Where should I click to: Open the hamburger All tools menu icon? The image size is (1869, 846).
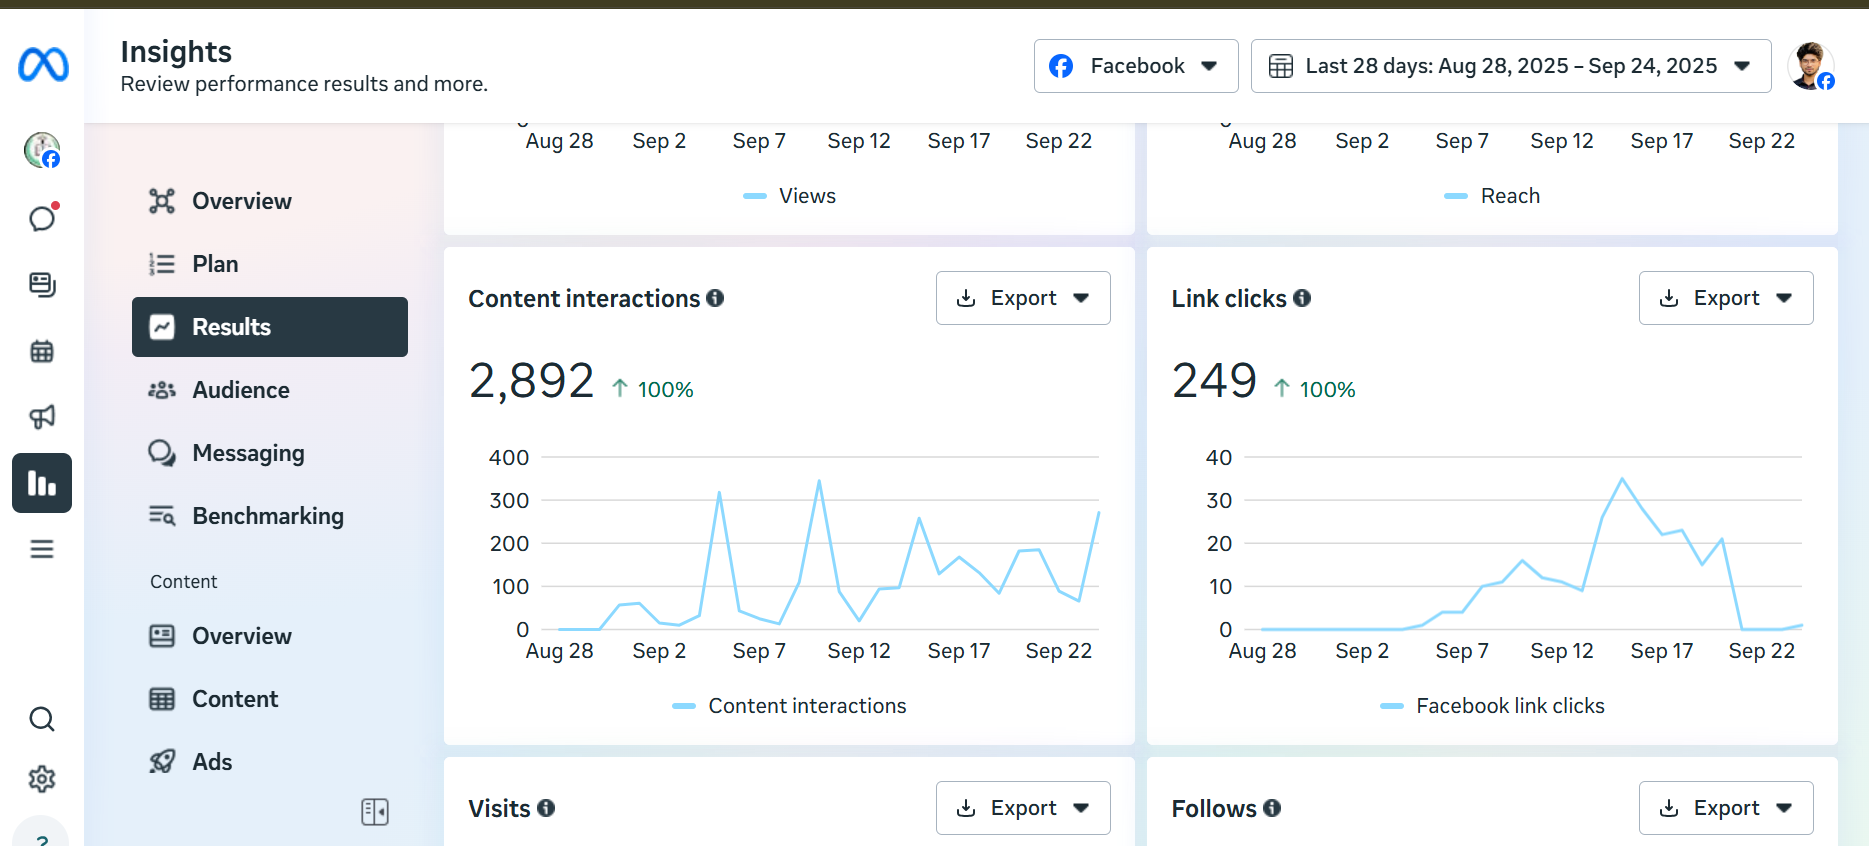[42, 549]
